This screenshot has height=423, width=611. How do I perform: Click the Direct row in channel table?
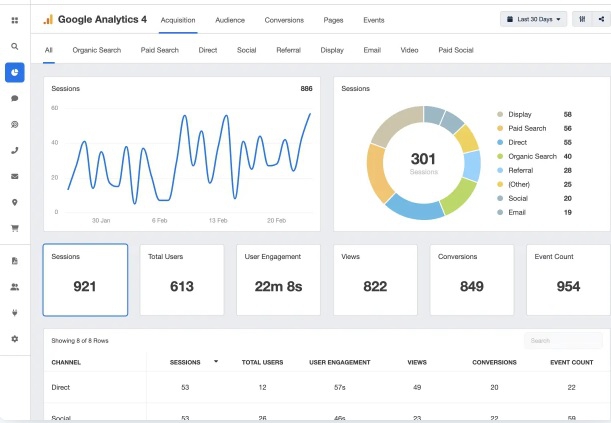point(327,387)
